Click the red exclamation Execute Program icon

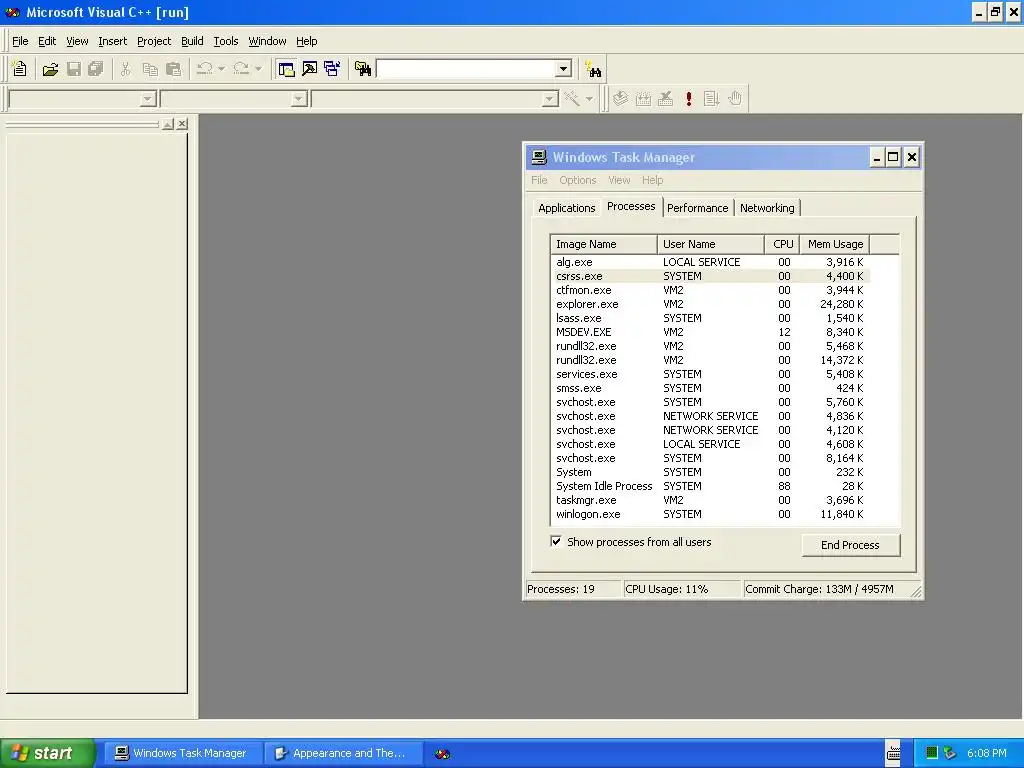[689, 99]
